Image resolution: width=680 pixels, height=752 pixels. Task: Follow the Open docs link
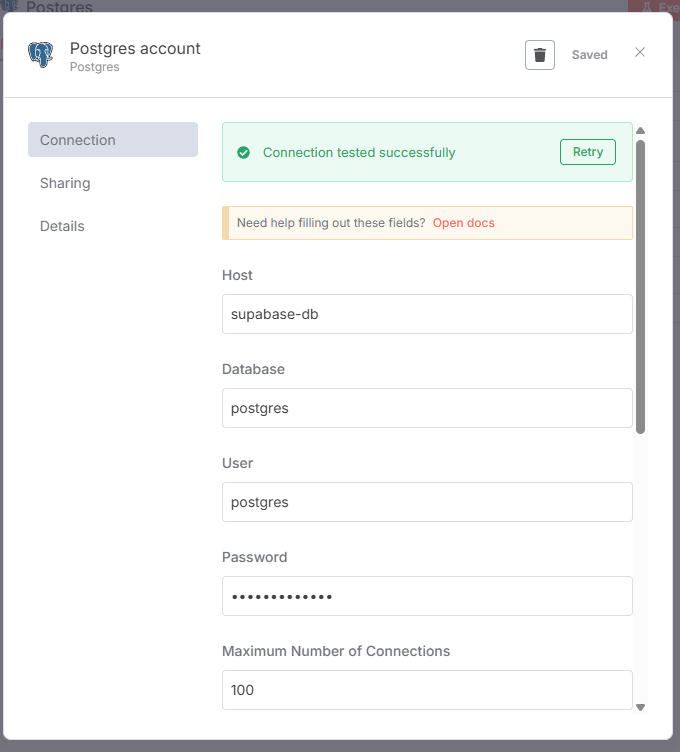point(463,223)
